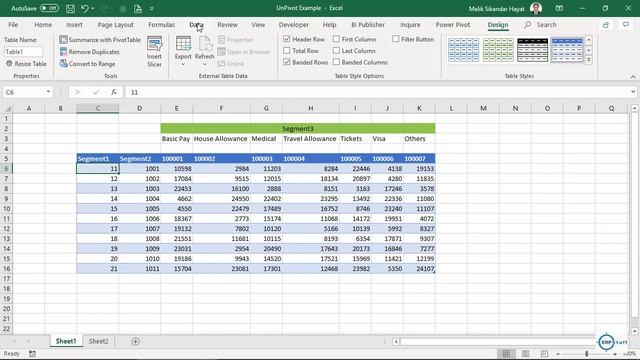The width and height of the screenshot is (640, 360).
Task: Click the macro recording icon in status bar
Action: tap(32, 353)
